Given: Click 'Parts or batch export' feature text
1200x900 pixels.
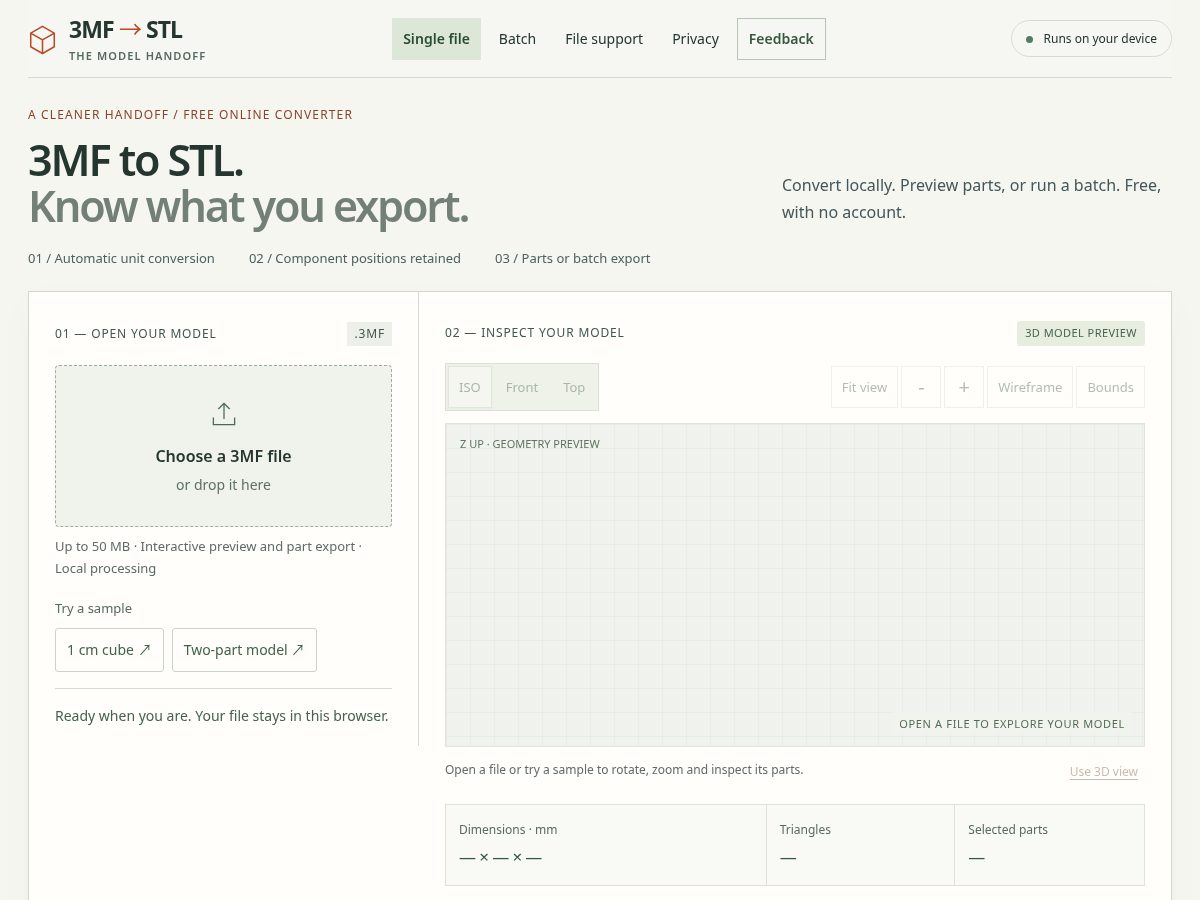Looking at the screenshot, I should coord(586,258).
